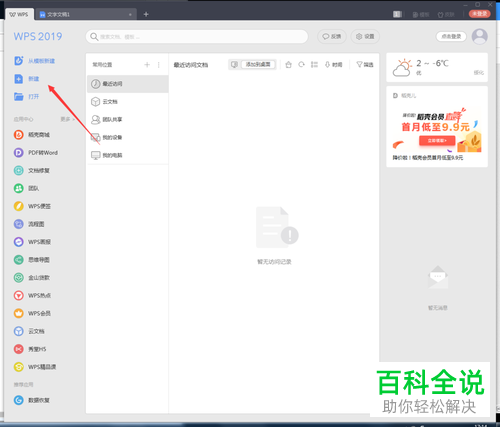Click the 设置 settings button
This screenshot has width=500, height=427.
pyautogui.click(x=365, y=36)
